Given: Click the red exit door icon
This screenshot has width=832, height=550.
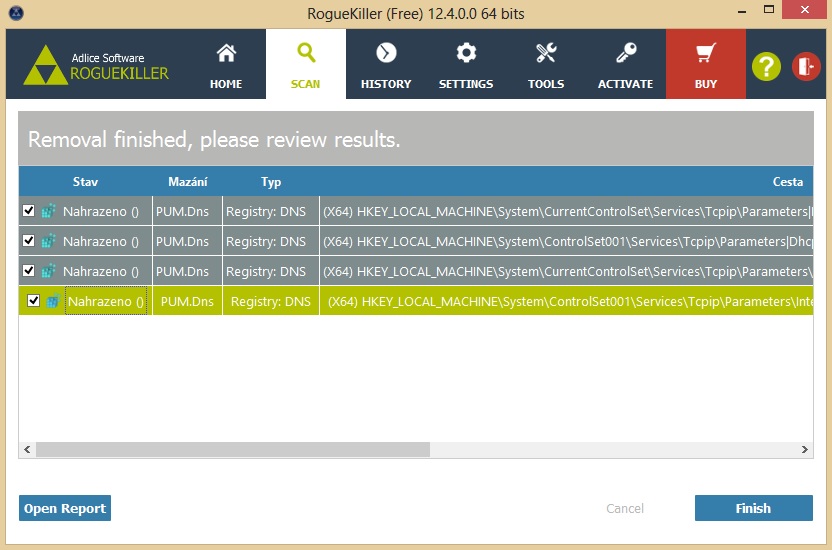Looking at the screenshot, I should pyautogui.click(x=806, y=67).
